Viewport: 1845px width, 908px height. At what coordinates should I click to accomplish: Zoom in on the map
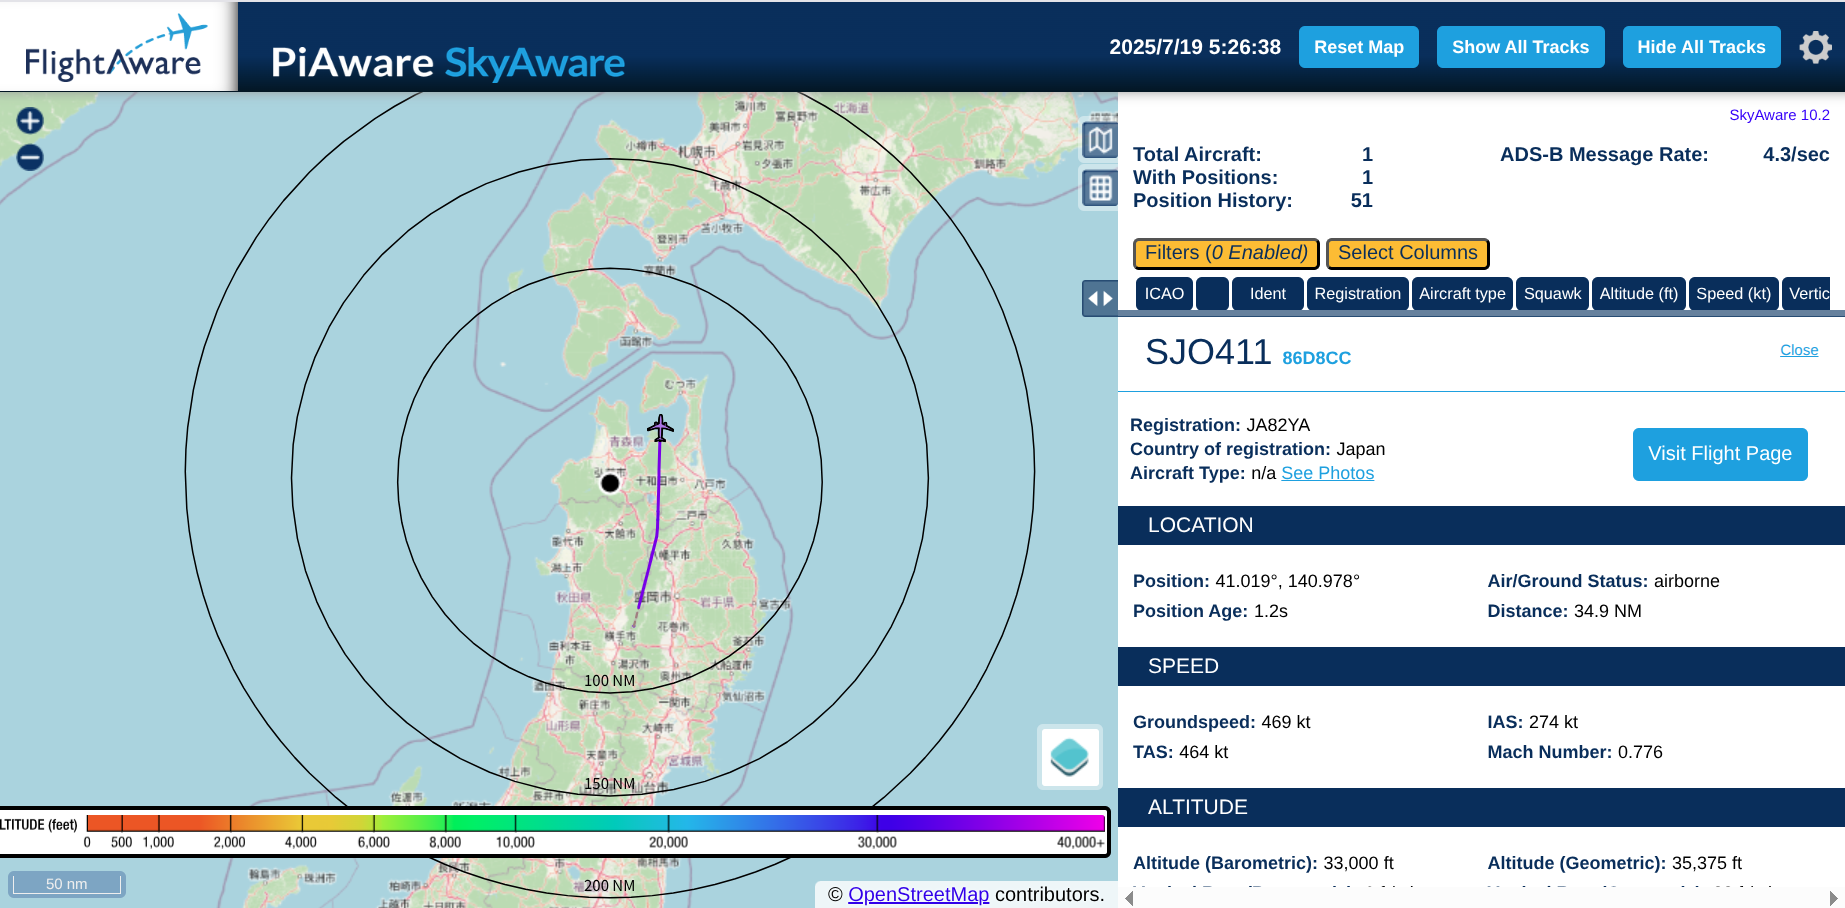pyautogui.click(x=30, y=121)
